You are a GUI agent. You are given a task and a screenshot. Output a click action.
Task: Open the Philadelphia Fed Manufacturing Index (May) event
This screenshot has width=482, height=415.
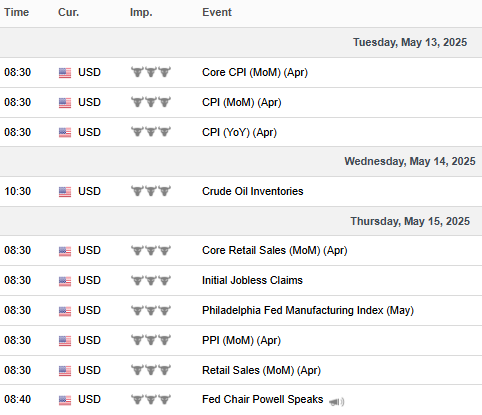click(308, 310)
